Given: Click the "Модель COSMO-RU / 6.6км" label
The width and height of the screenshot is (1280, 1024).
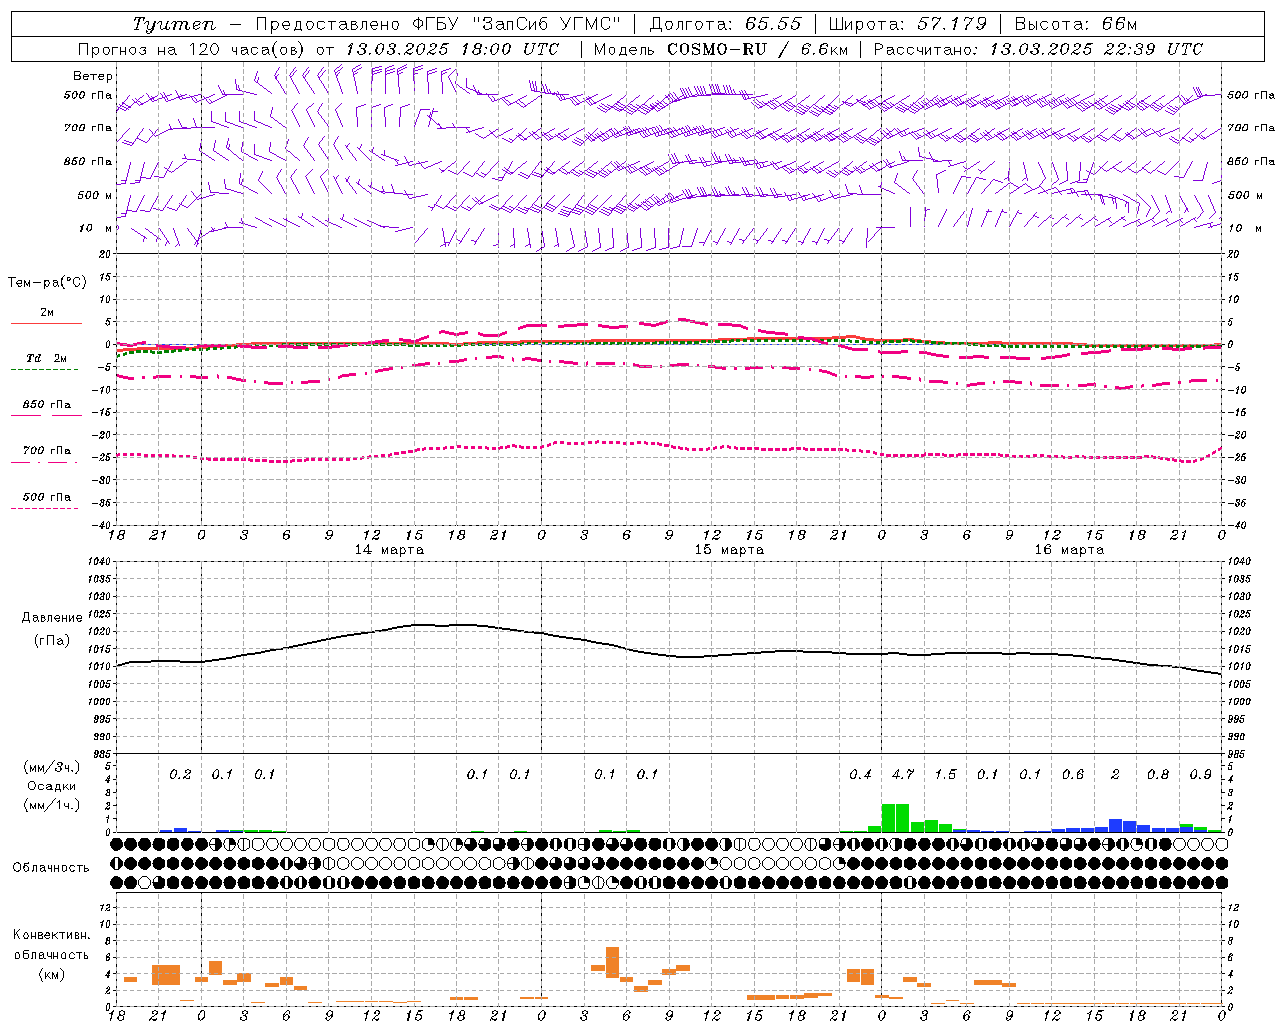Looking at the screenshot, I should point(721,49).
